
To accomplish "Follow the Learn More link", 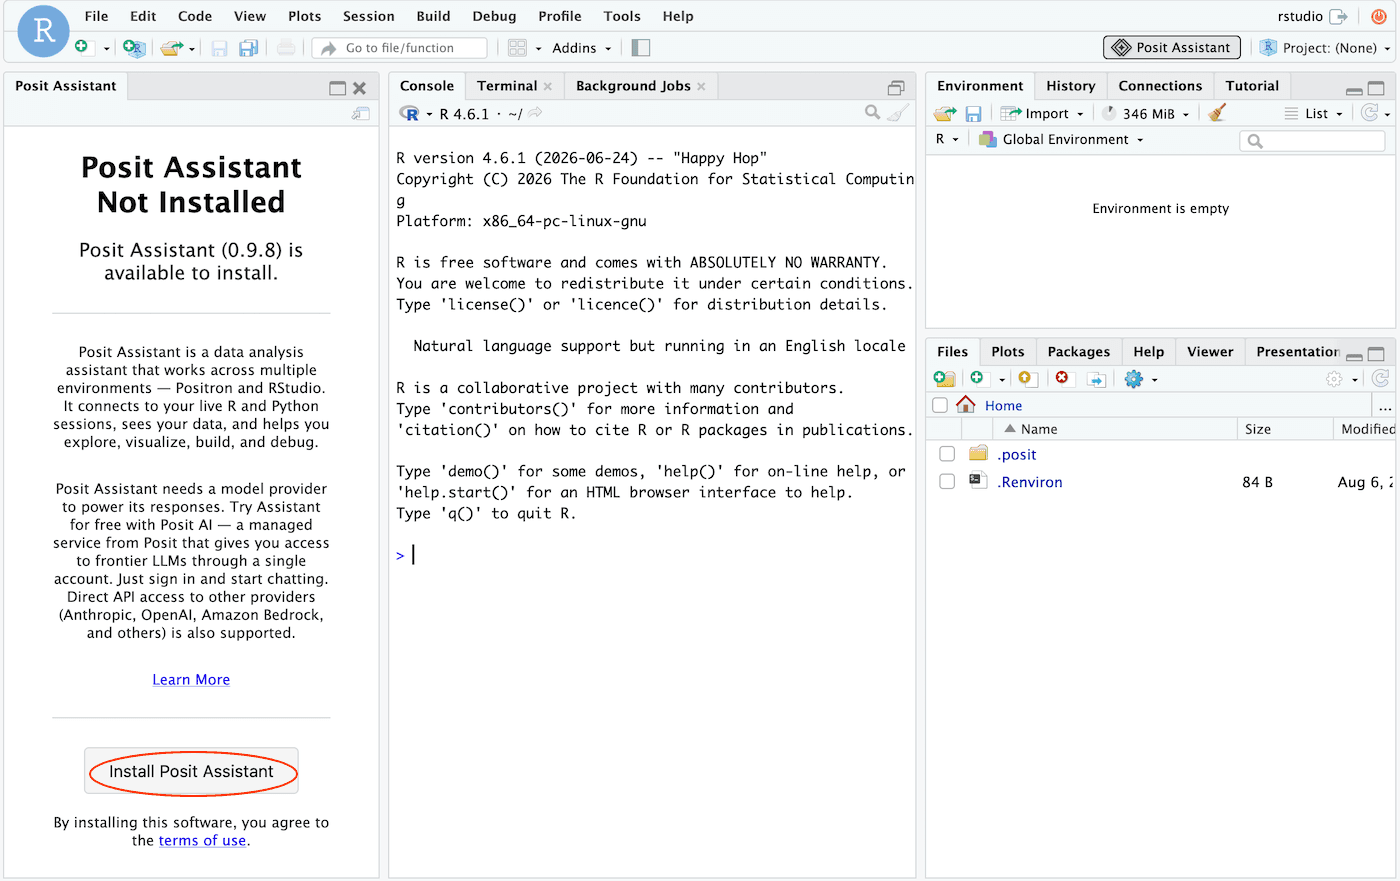I will coord(191,679).
